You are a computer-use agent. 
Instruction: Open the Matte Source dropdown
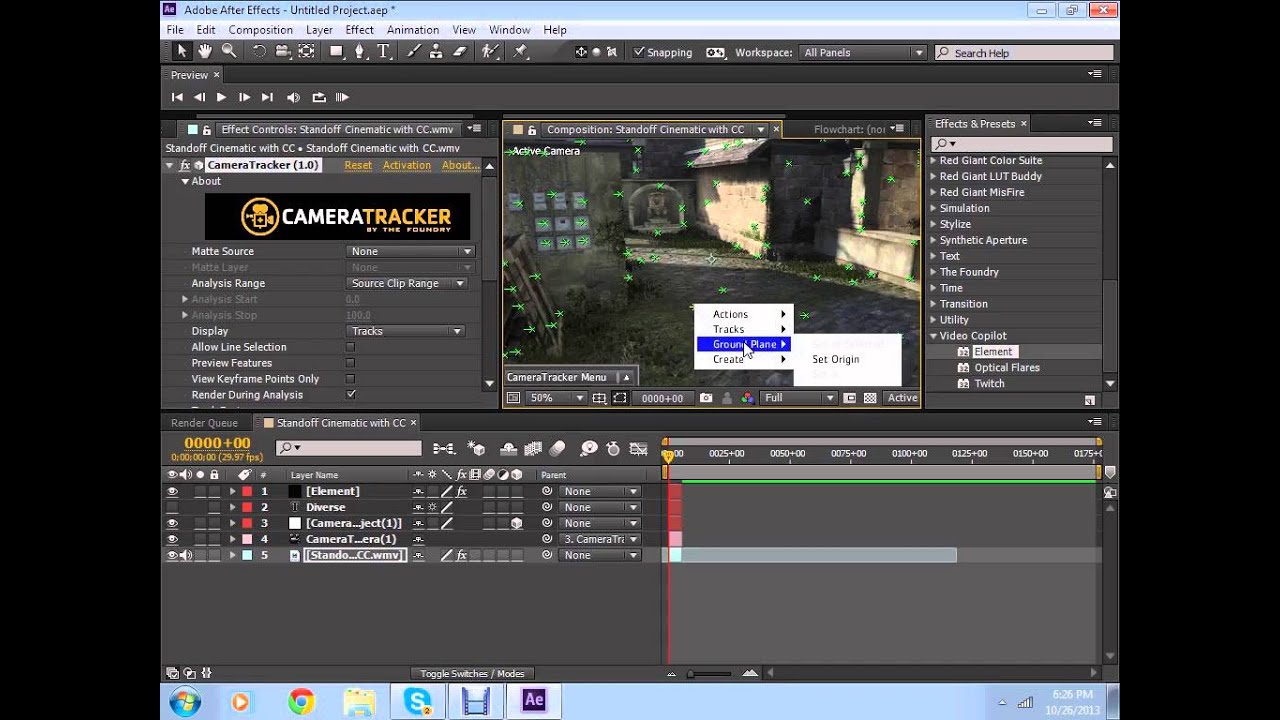tap(410, 251)
